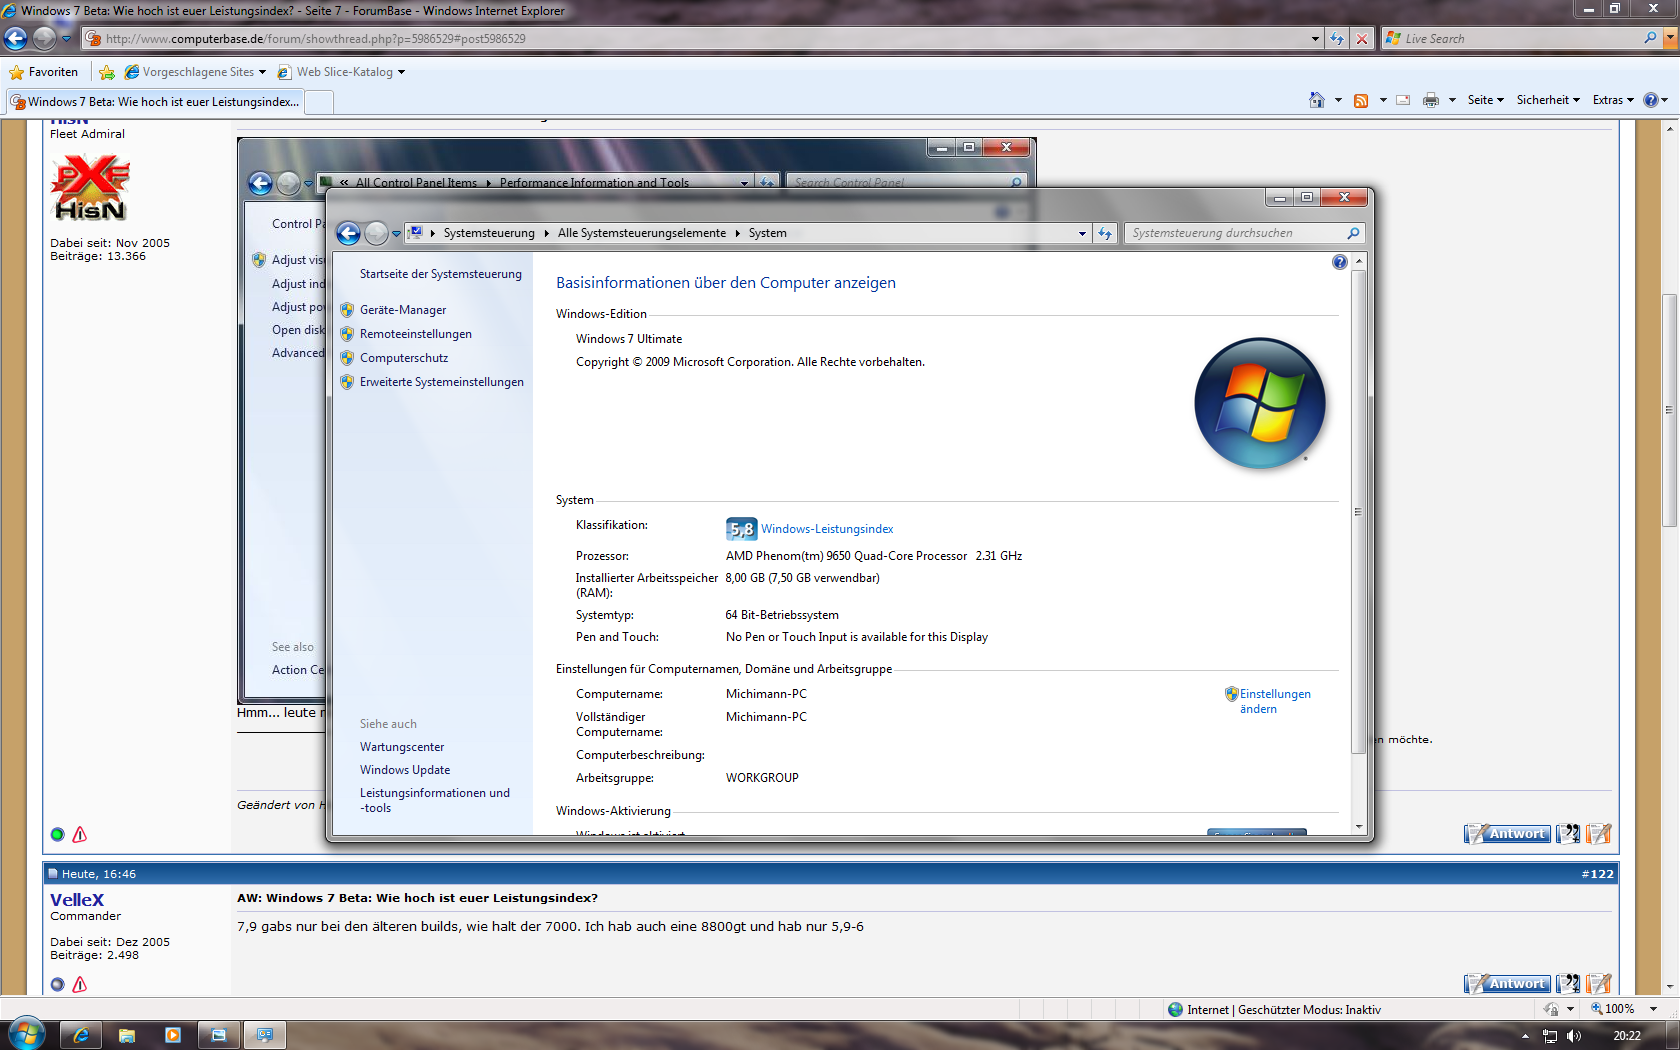Open Windows Update link
This screenshot has height=1050, width=1680.
(x=405, y=770)
